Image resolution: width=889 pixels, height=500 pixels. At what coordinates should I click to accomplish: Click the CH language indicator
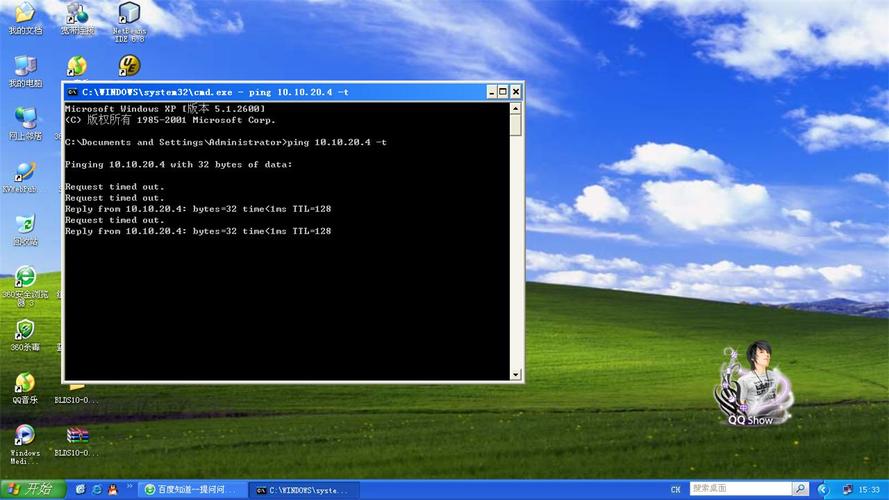(x=675, y=490)
